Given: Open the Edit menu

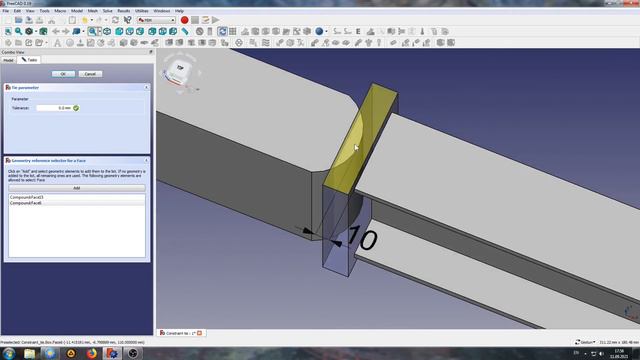Looking at the screenshot, I should pos(17,11).
